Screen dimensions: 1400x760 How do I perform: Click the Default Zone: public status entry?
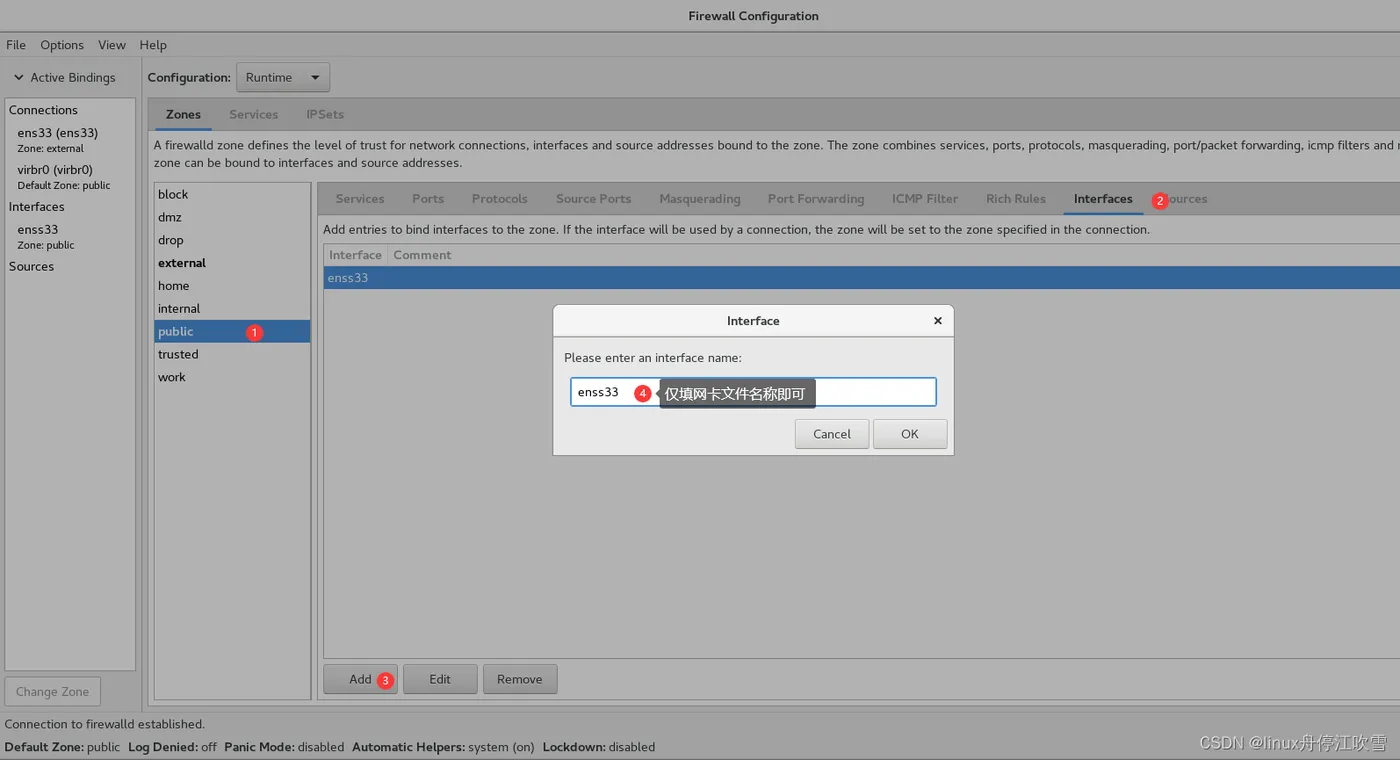[x=62, y=747]
